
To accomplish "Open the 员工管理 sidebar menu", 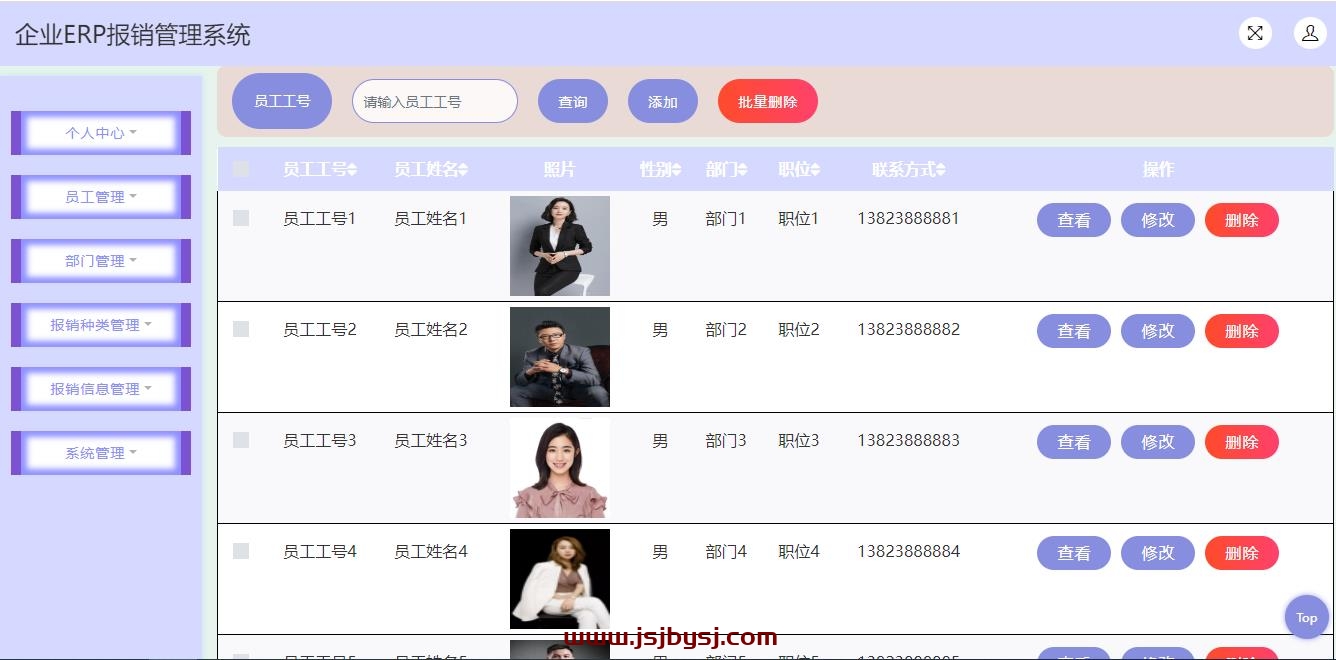I will [101, 197].
